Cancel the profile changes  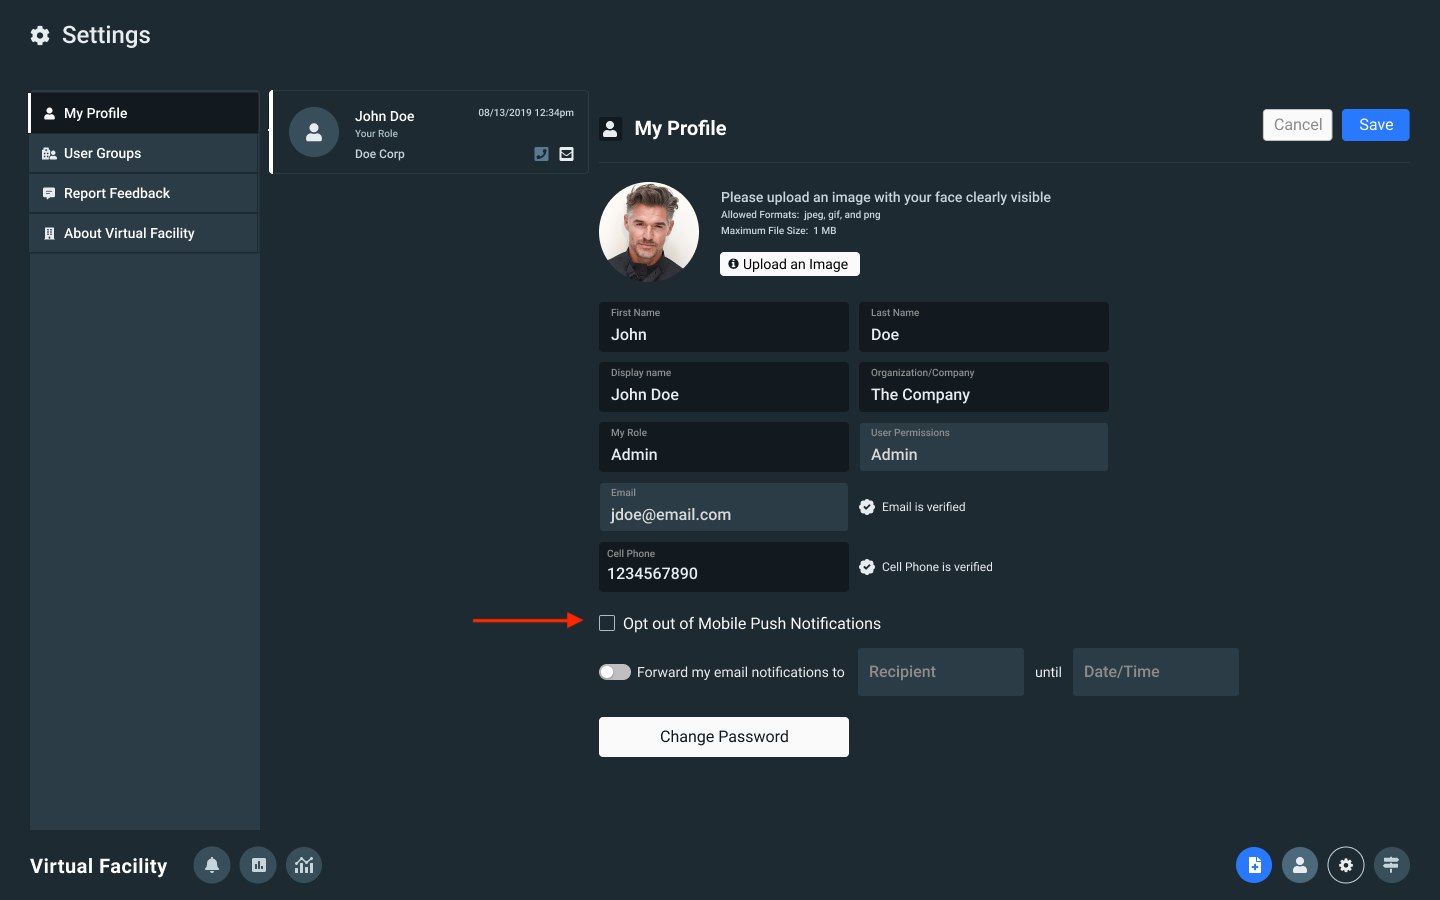click(x=1297, y=125)
